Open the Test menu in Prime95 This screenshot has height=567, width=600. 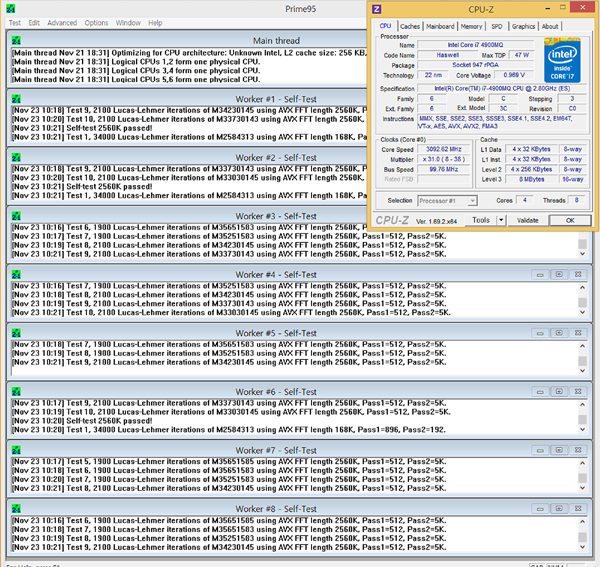(15, 23)
